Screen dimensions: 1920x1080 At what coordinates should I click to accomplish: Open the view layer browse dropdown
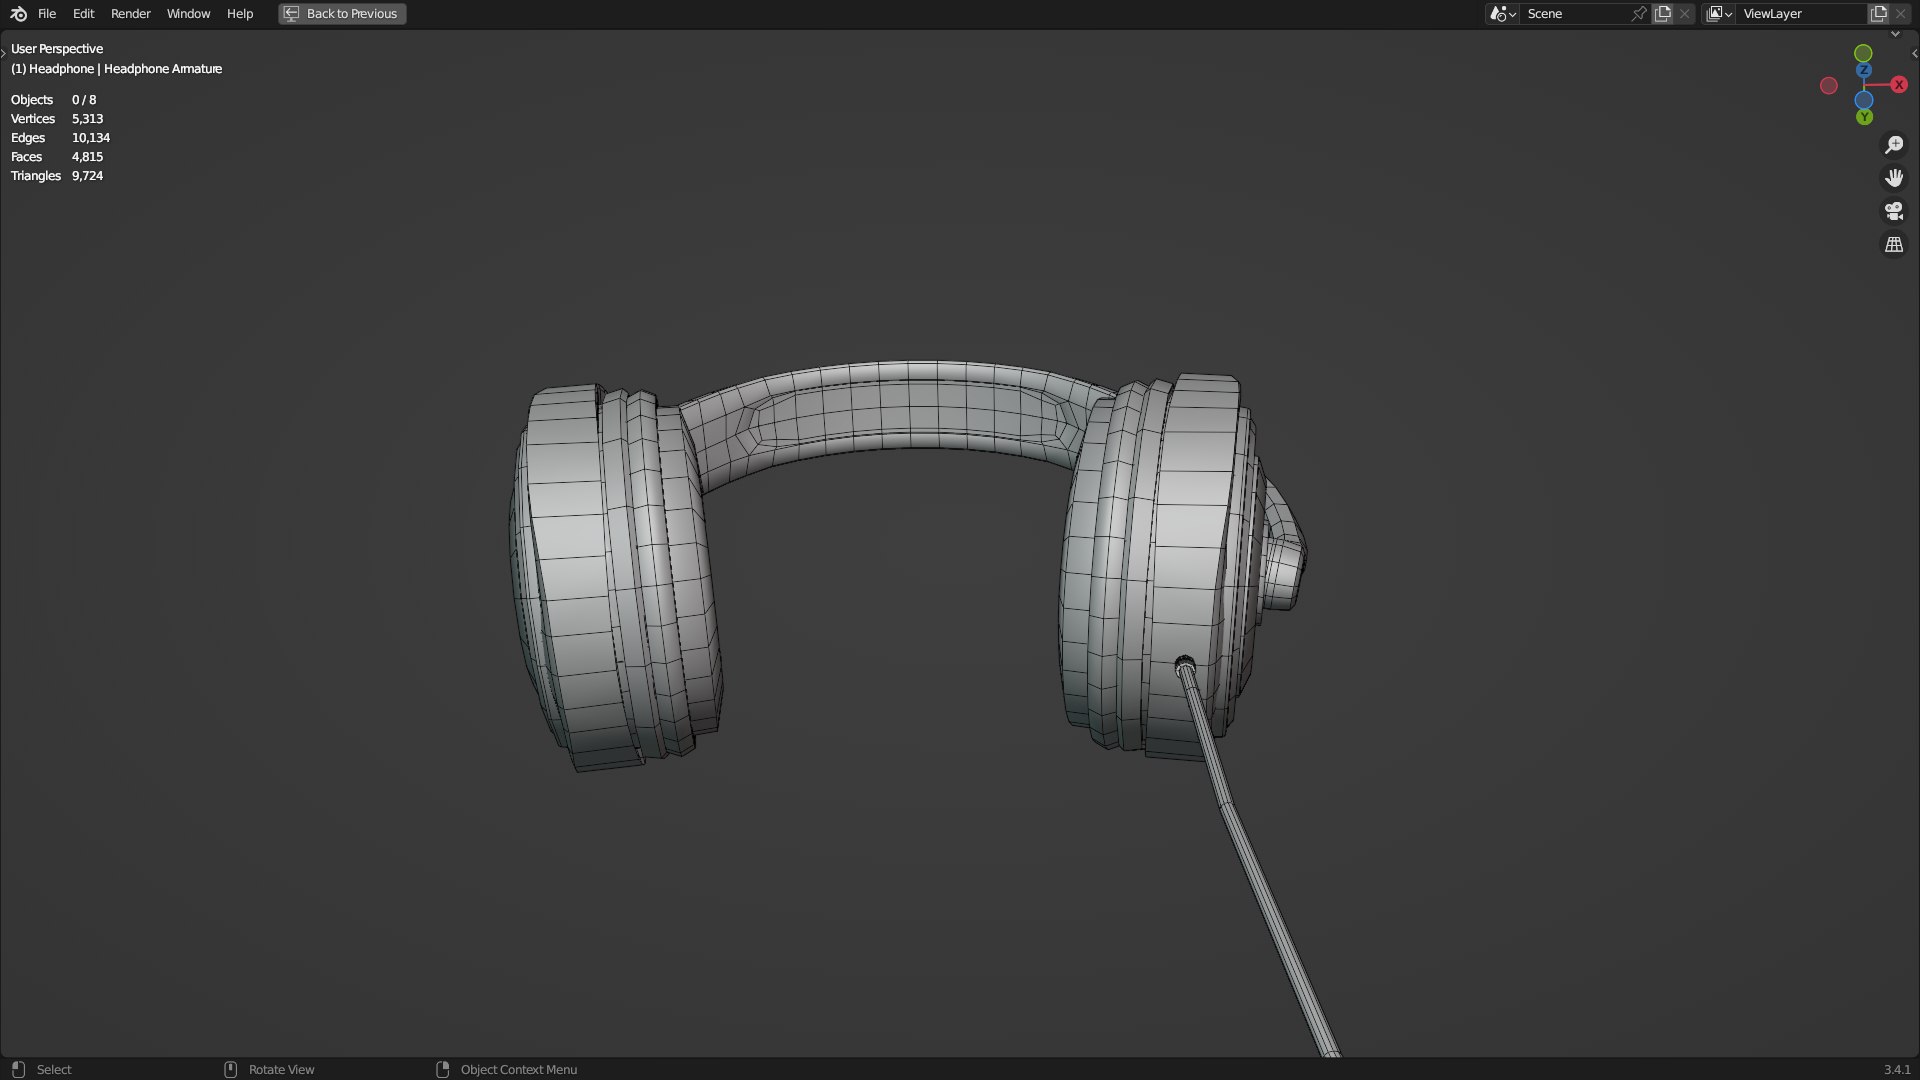(1719, 14)
